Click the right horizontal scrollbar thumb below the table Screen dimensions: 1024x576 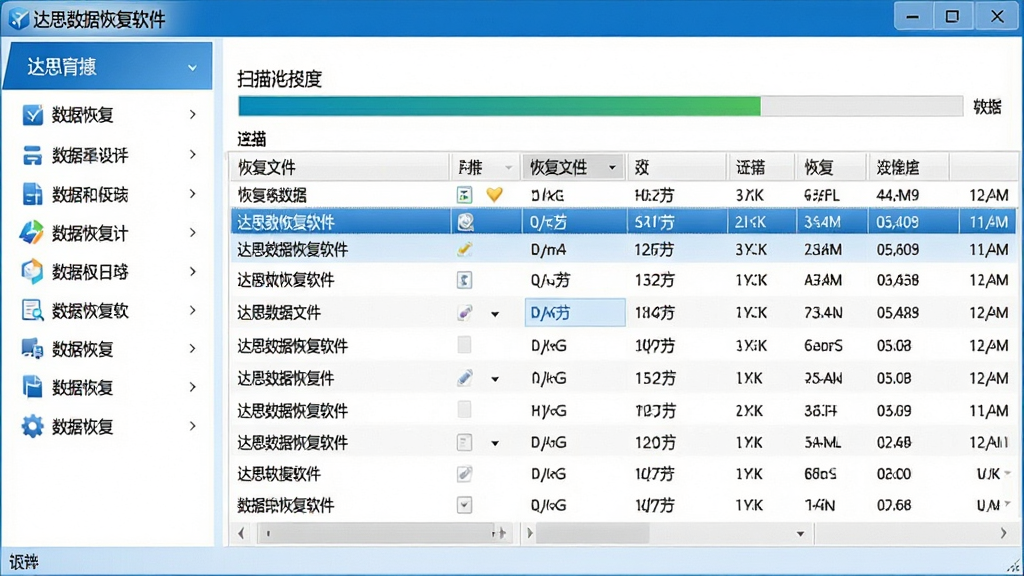coord(592,534)
